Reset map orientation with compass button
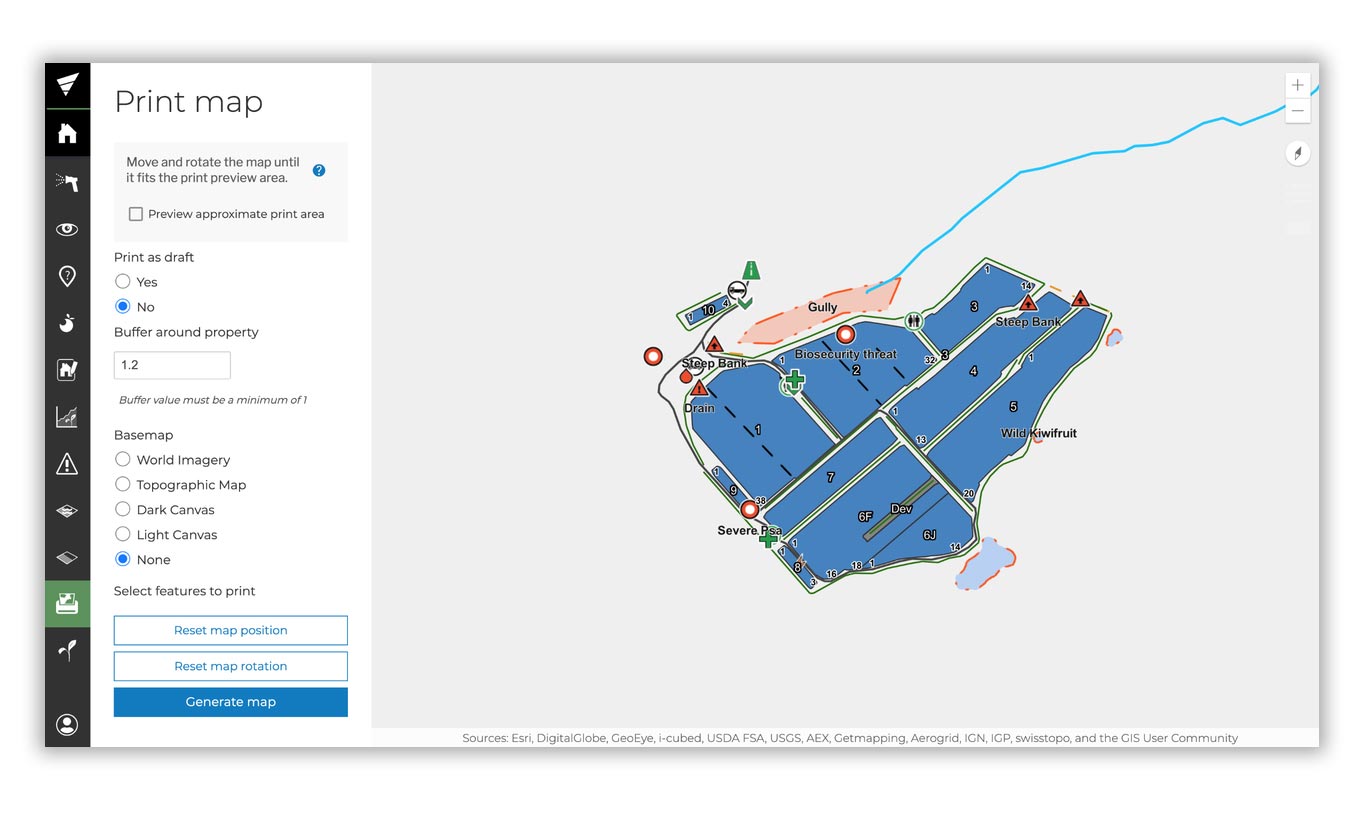This screenshot has height=836, width=1366. pyautogui.click(x=1297, y=154)
